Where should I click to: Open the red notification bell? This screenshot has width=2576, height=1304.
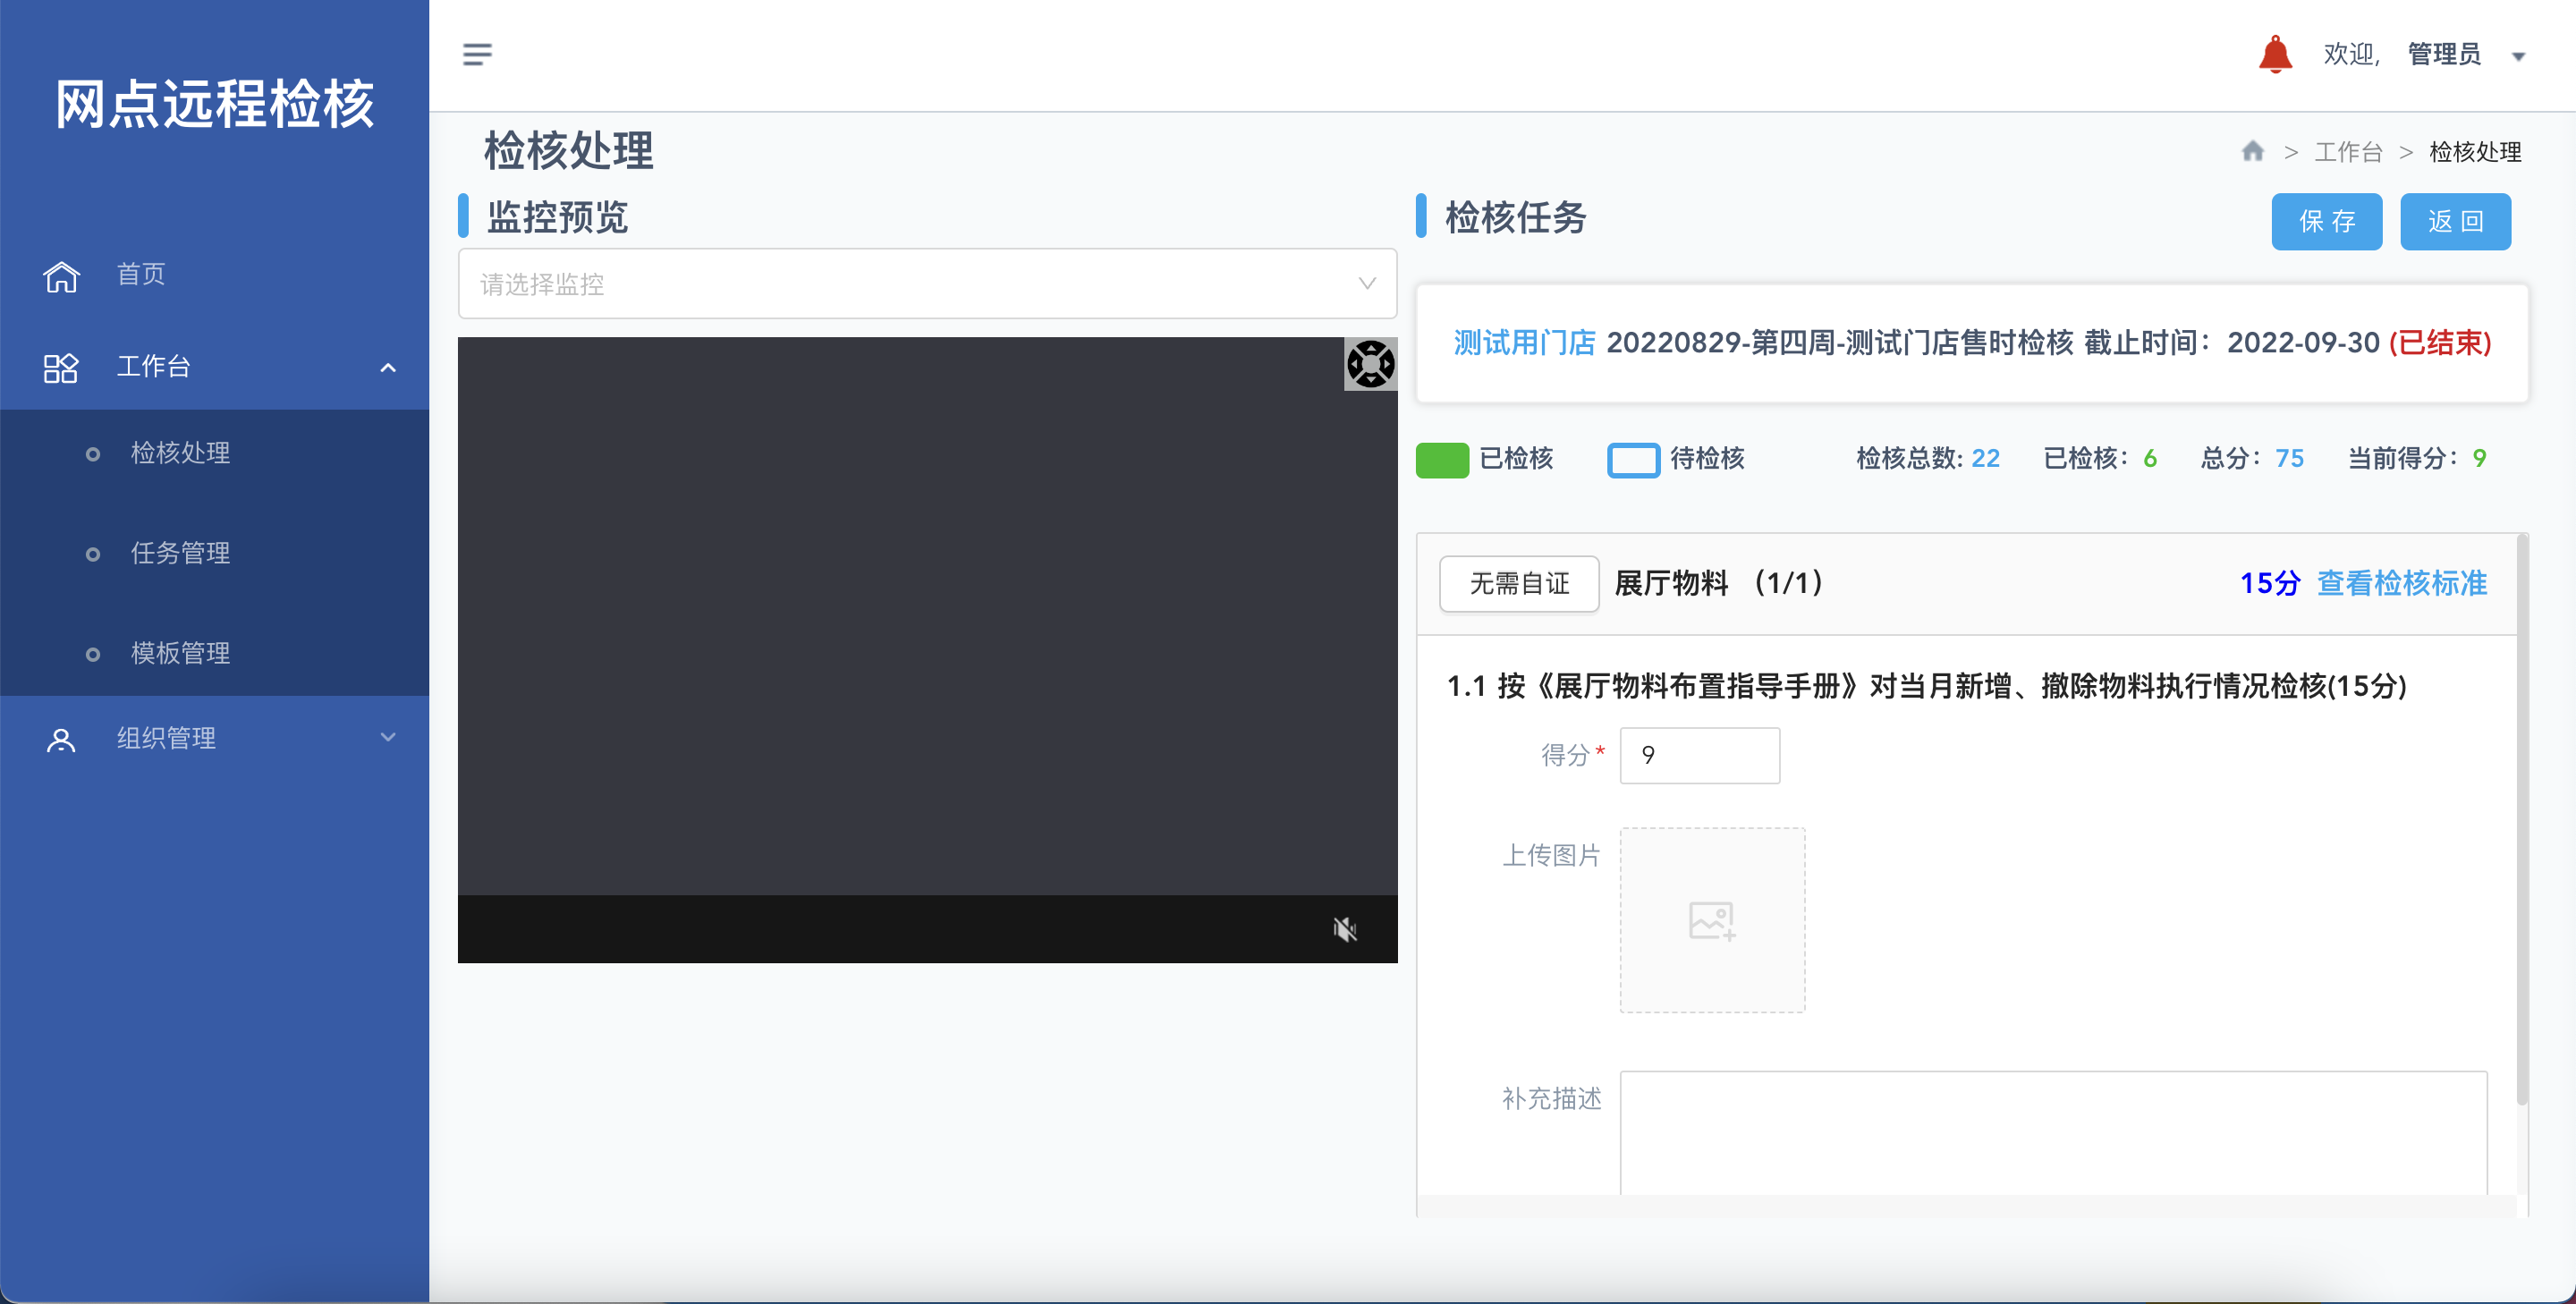(2275, 54)
